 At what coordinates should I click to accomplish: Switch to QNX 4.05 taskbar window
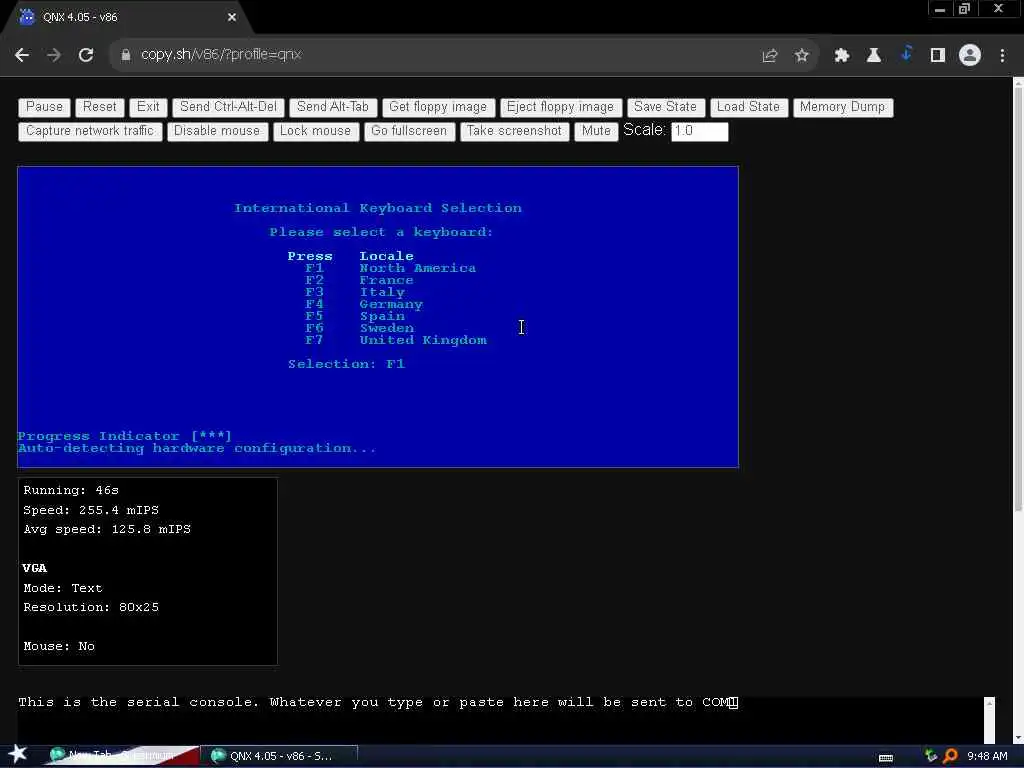point(280,756)
